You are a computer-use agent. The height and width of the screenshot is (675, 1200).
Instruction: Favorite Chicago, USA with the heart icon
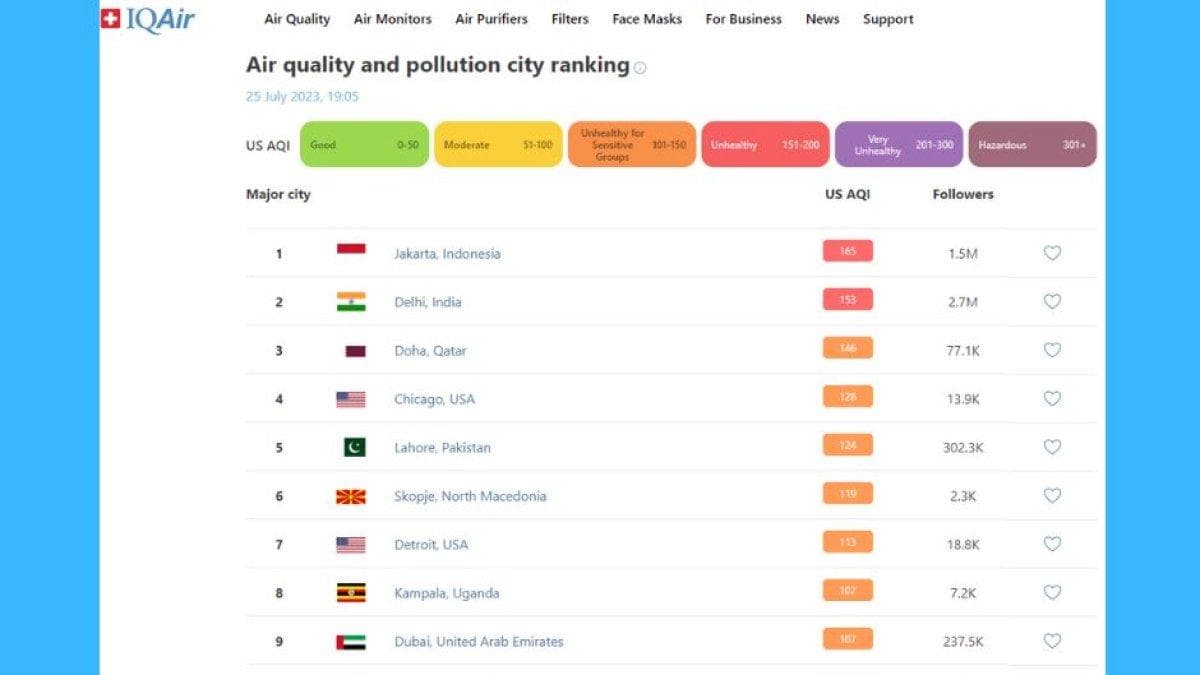[x=1052, y=398]
